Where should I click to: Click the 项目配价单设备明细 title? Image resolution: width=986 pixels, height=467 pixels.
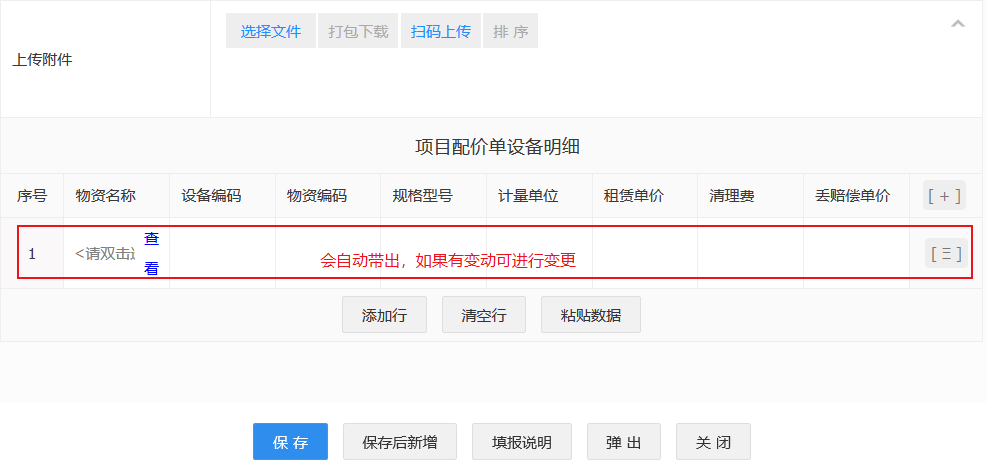(x=497, y=147)
